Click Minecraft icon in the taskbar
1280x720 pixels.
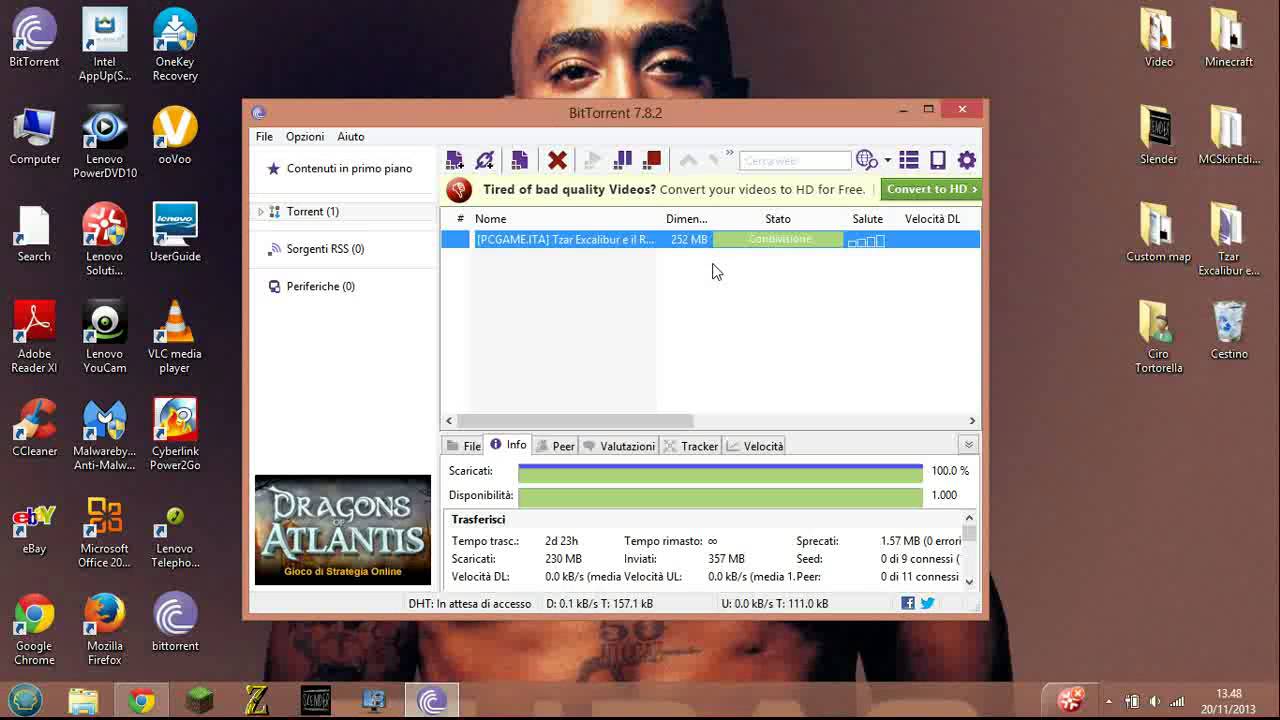coord(198,701)
